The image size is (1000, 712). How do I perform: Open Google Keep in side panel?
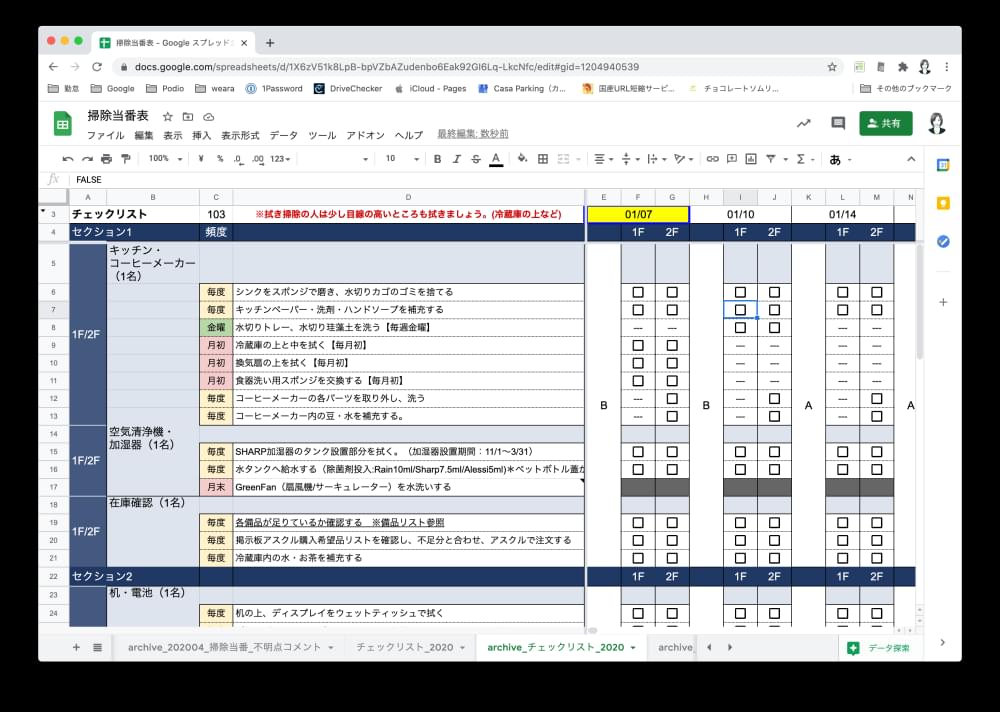[x=943, y=203]
